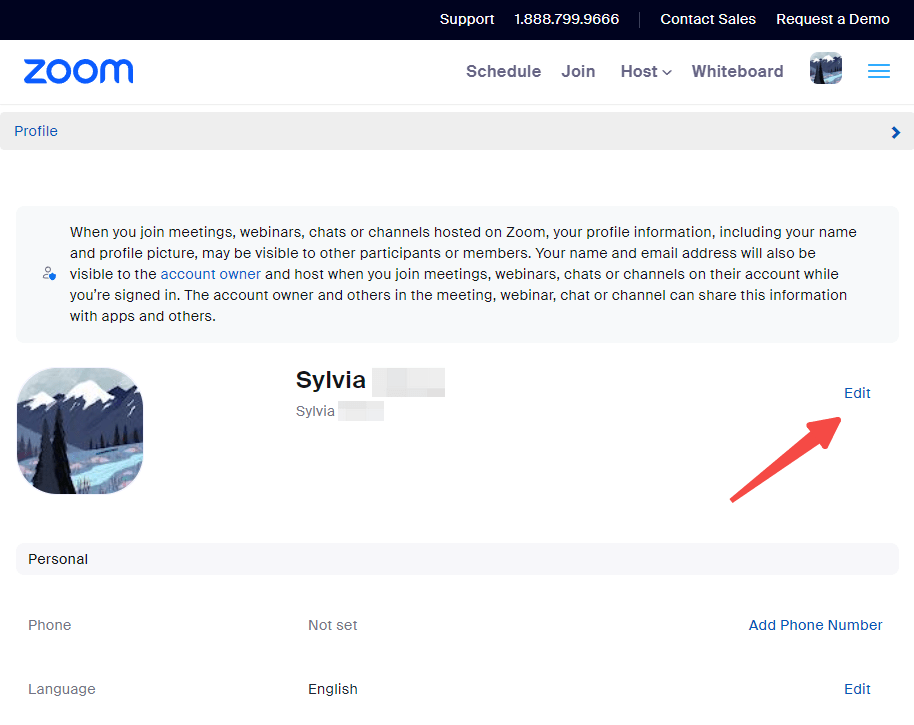Click Request a Demo

tap(833, 19)
